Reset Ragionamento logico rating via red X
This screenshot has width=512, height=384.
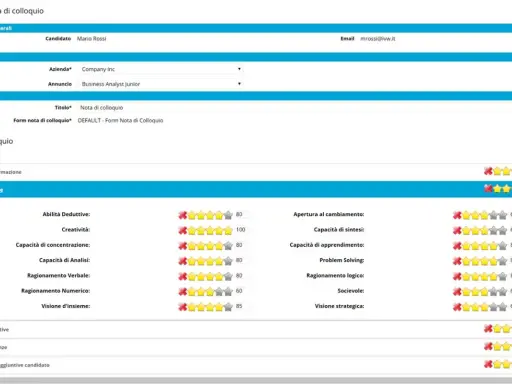click(x=457, y=276)
